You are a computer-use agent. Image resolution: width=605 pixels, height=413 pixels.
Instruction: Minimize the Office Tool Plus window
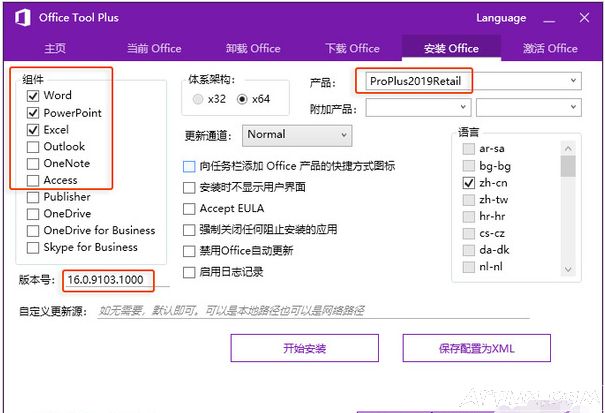(549, 19)
